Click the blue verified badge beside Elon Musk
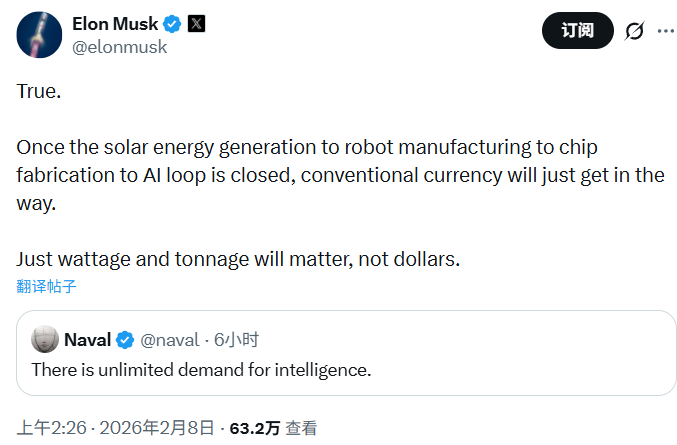The width and height of the screenshot is (677, 445). (x=173, y=24)
